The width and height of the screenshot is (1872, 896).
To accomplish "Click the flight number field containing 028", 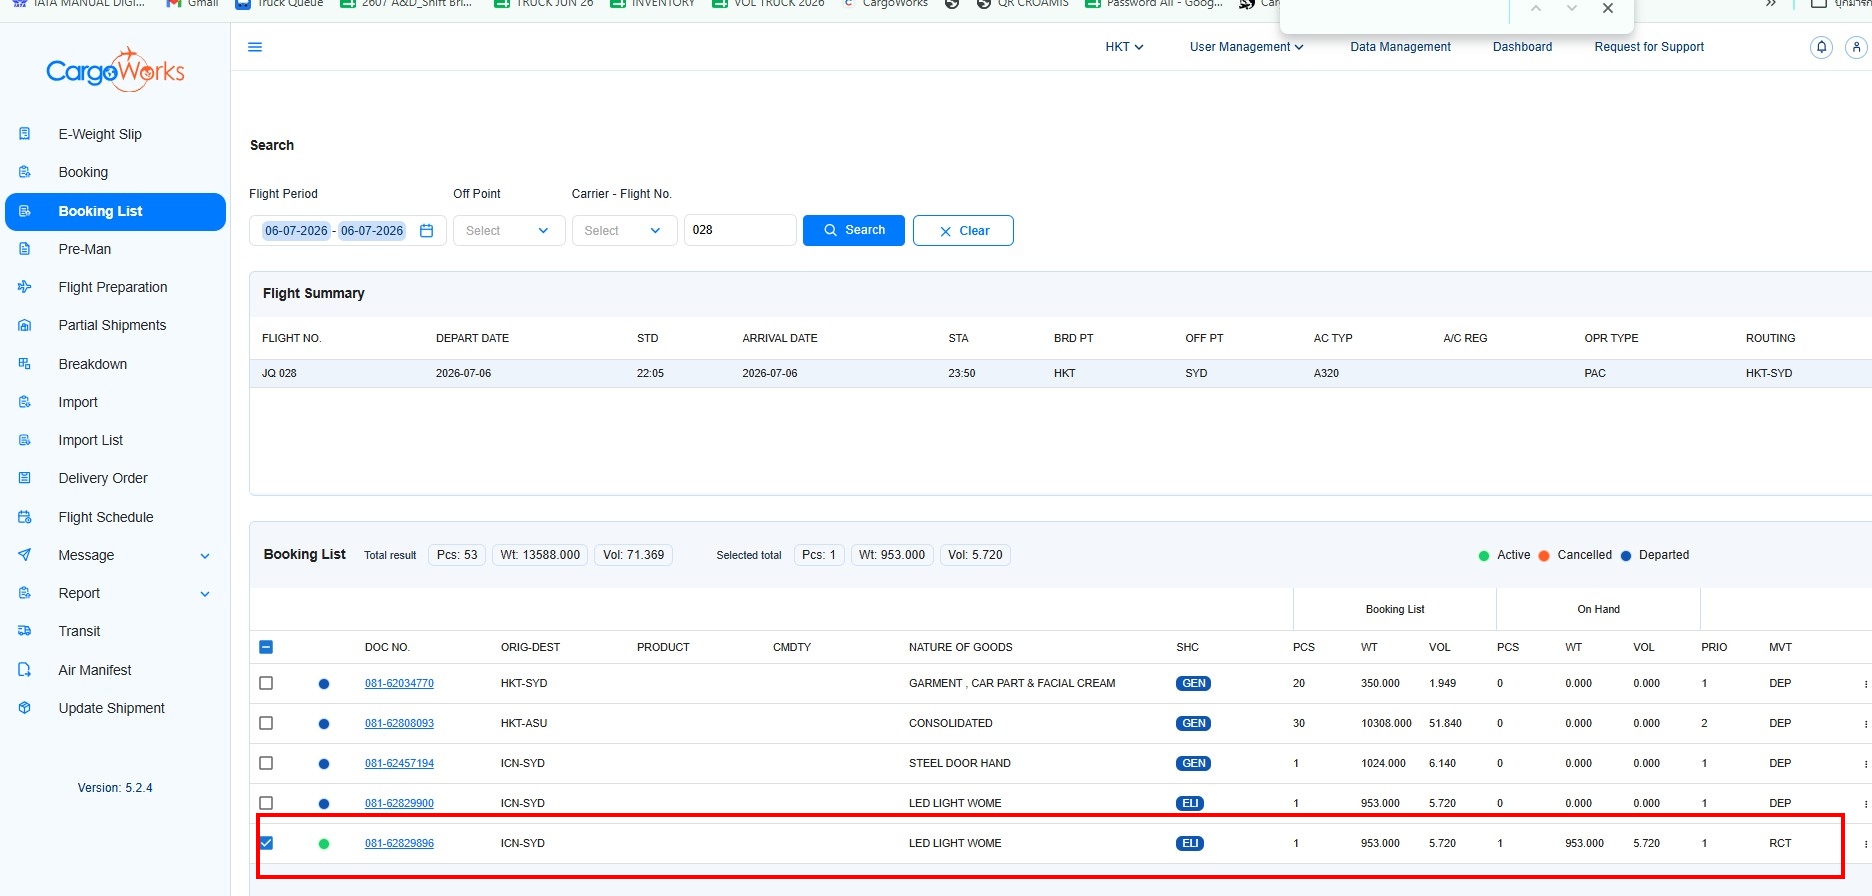I will pyautogui.click(x=740, y=230).
